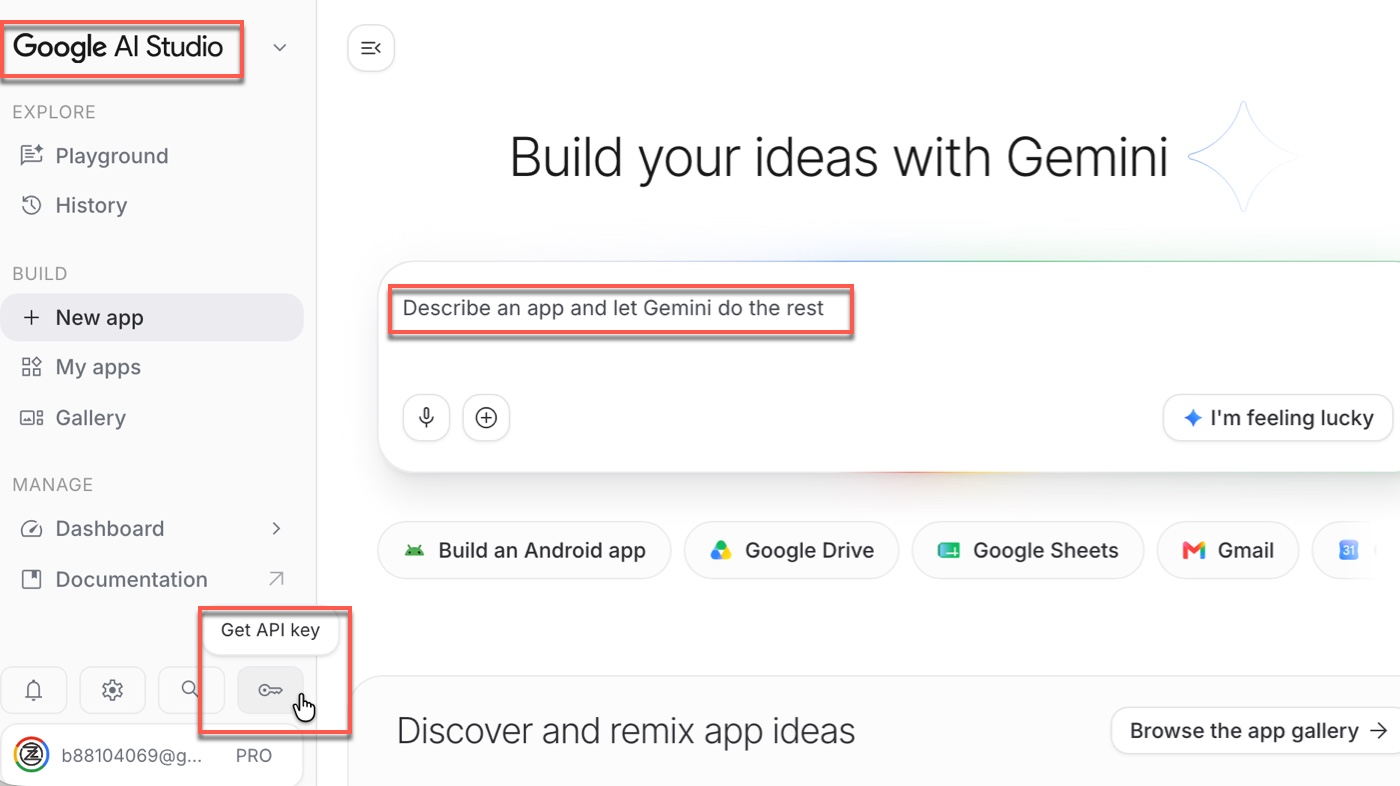Click the Playground sparkle-list icon
The image size is (1400, 786).
[x=32, y=155]
